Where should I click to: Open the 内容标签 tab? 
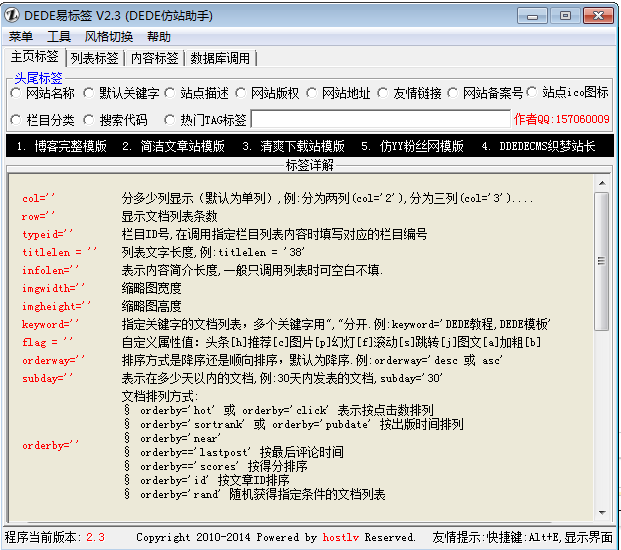[155, 58]
